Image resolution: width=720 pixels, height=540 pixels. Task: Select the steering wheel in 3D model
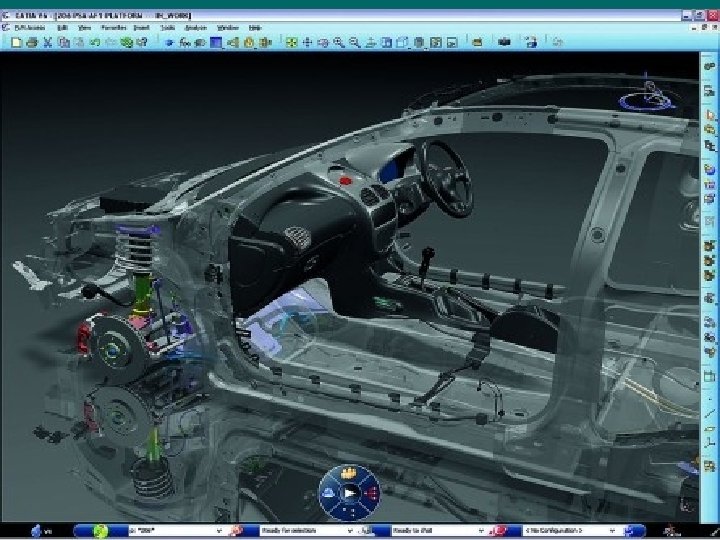pos(444,178)
